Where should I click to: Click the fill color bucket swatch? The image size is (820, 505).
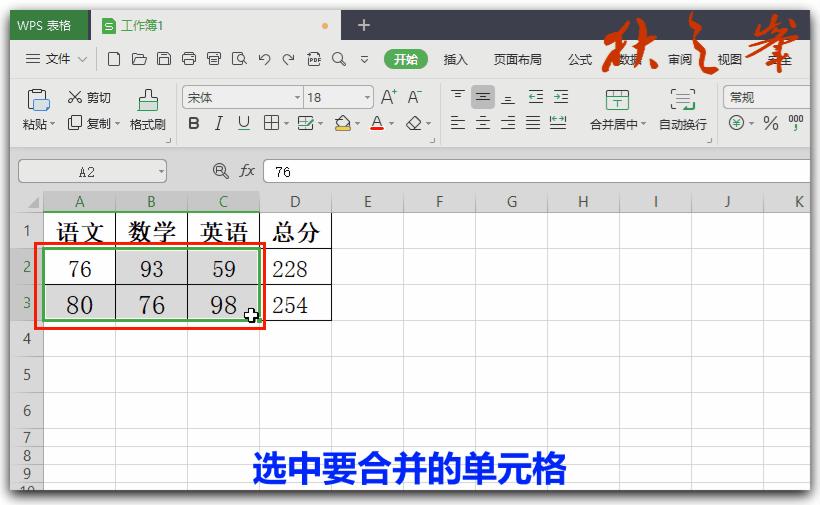[x=343, y=123]
